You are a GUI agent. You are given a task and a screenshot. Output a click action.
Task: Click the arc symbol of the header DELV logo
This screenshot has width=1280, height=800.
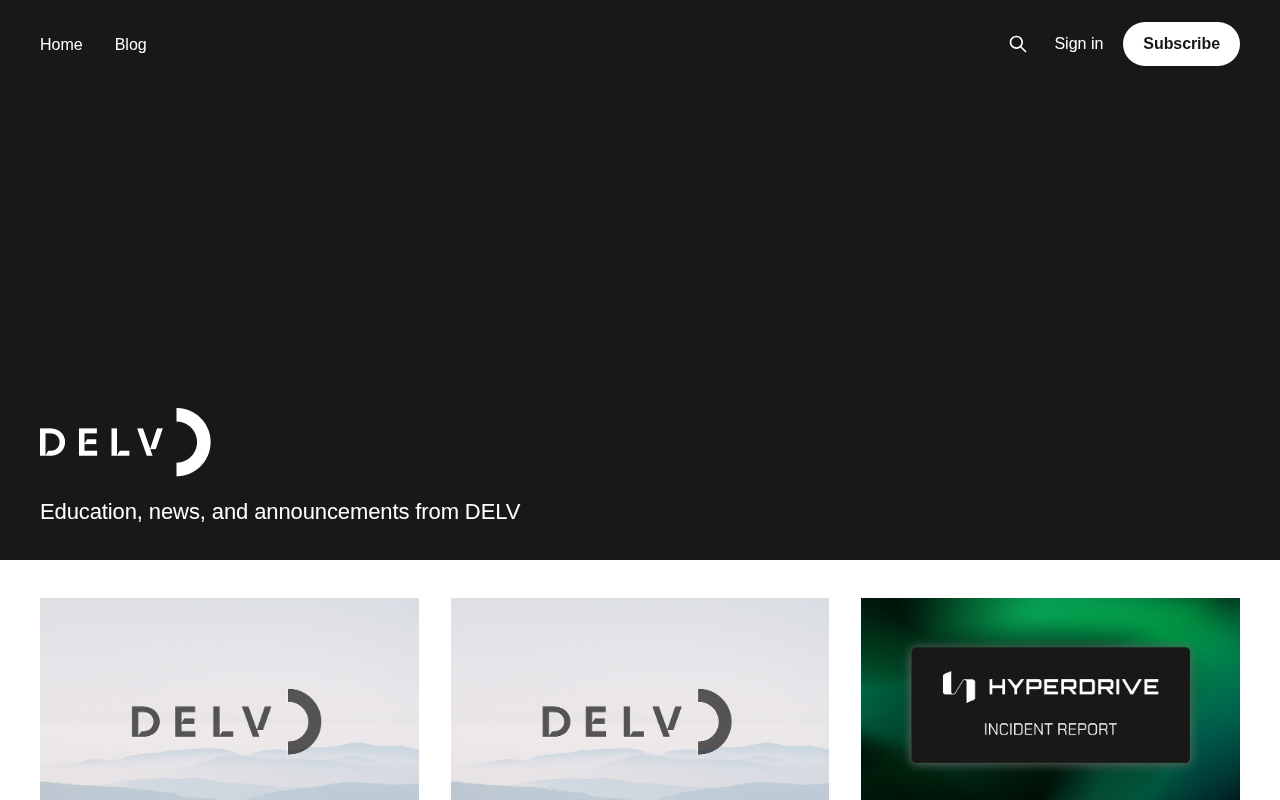pos(194,442)
